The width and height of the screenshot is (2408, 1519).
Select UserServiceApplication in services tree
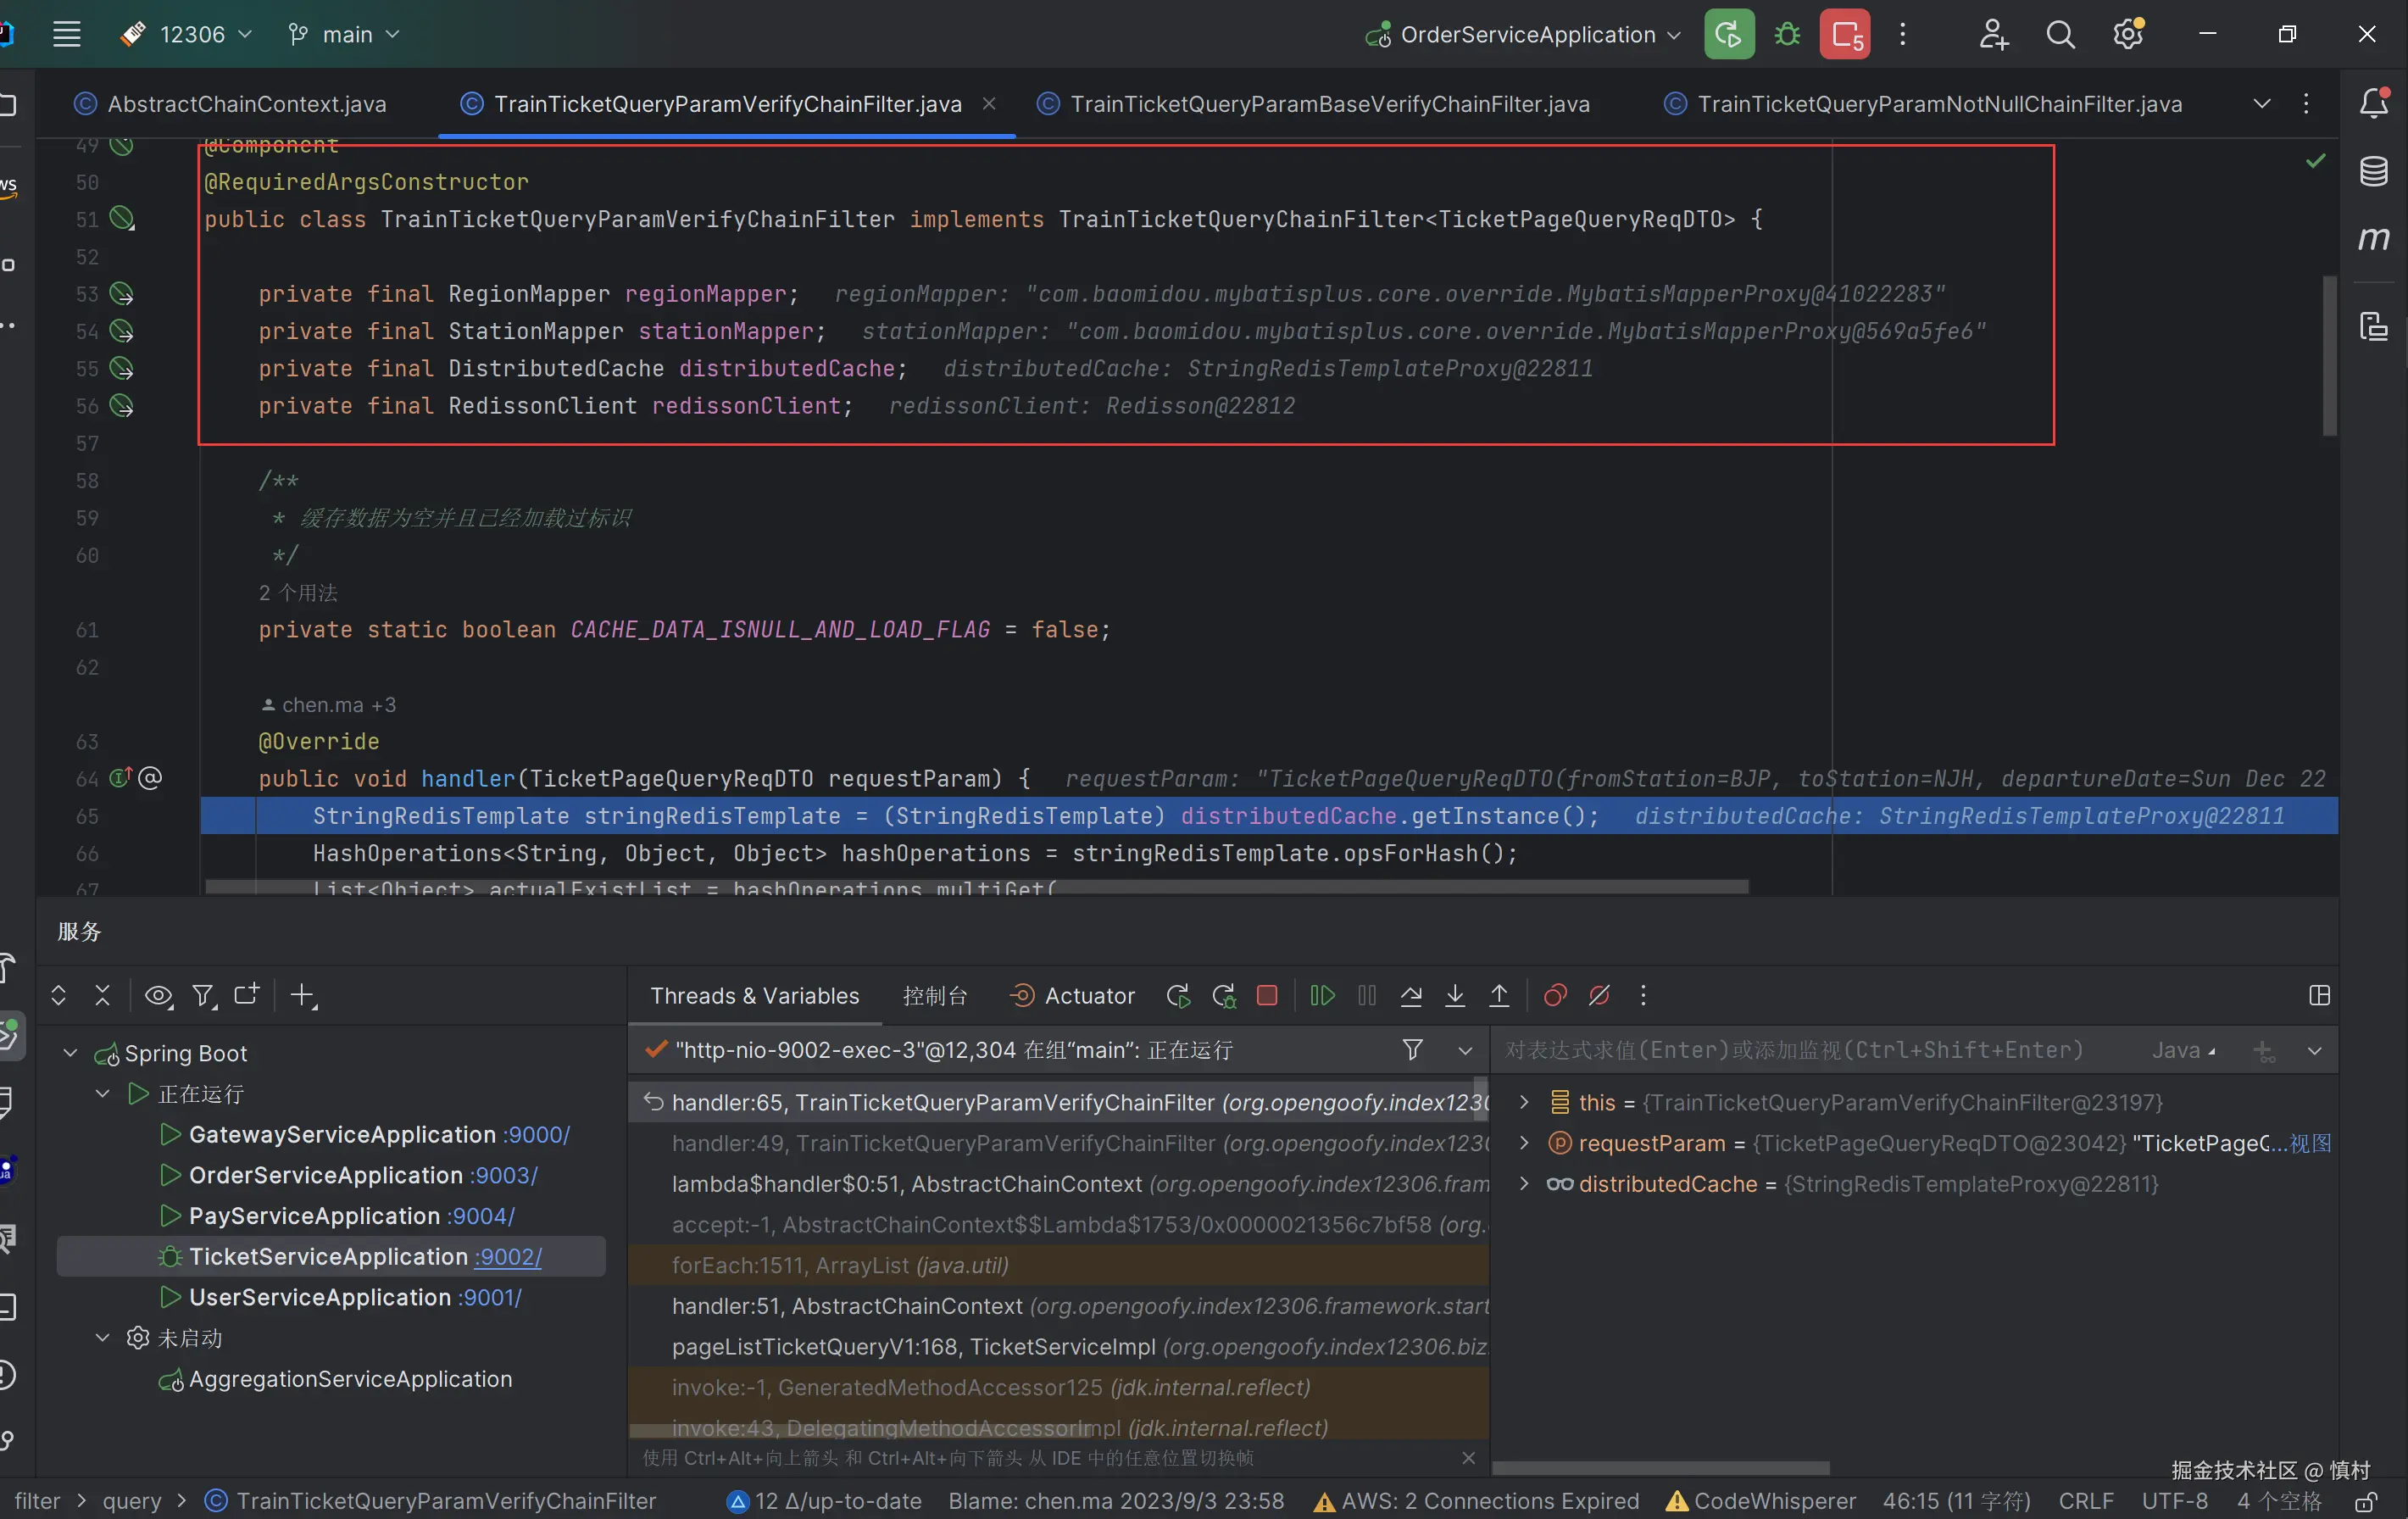320,1298
